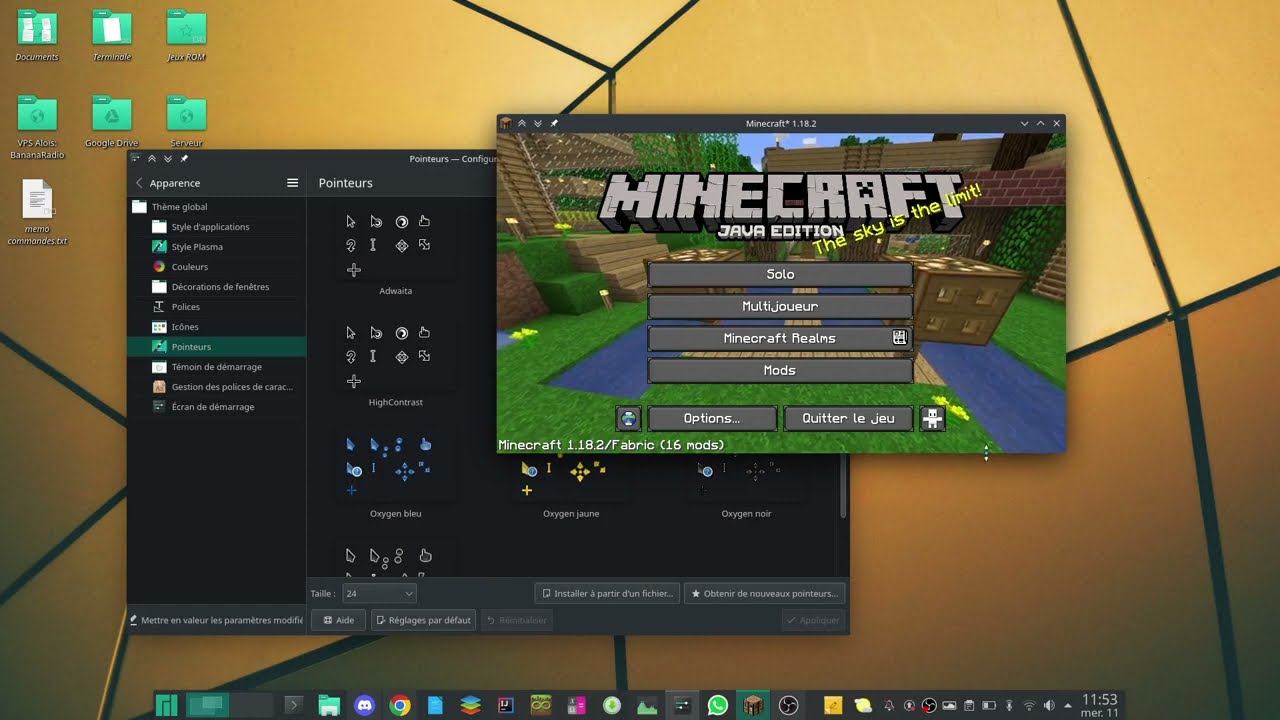
Task: Switch to OBS Studio in the taskbar
Action: click(788, 706)
